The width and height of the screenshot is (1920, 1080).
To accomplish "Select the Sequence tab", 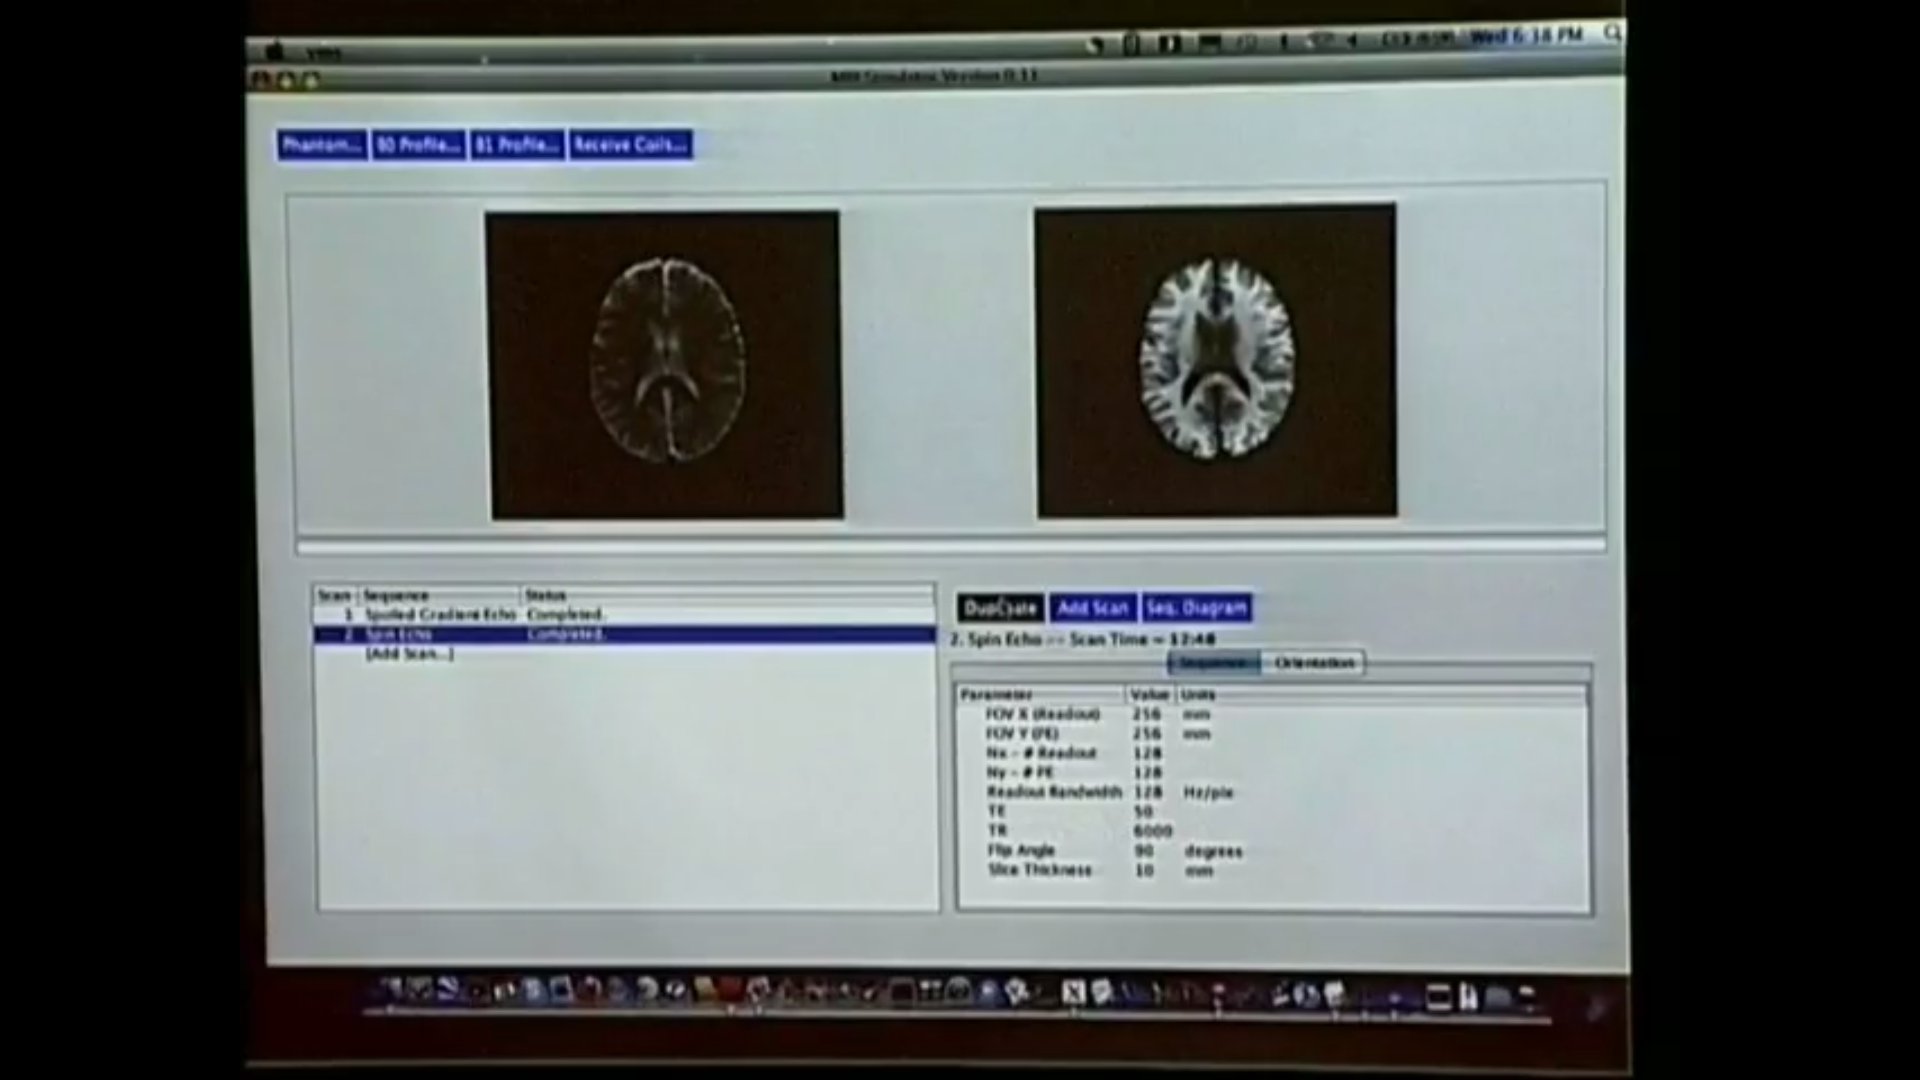I will [1212, 663].
